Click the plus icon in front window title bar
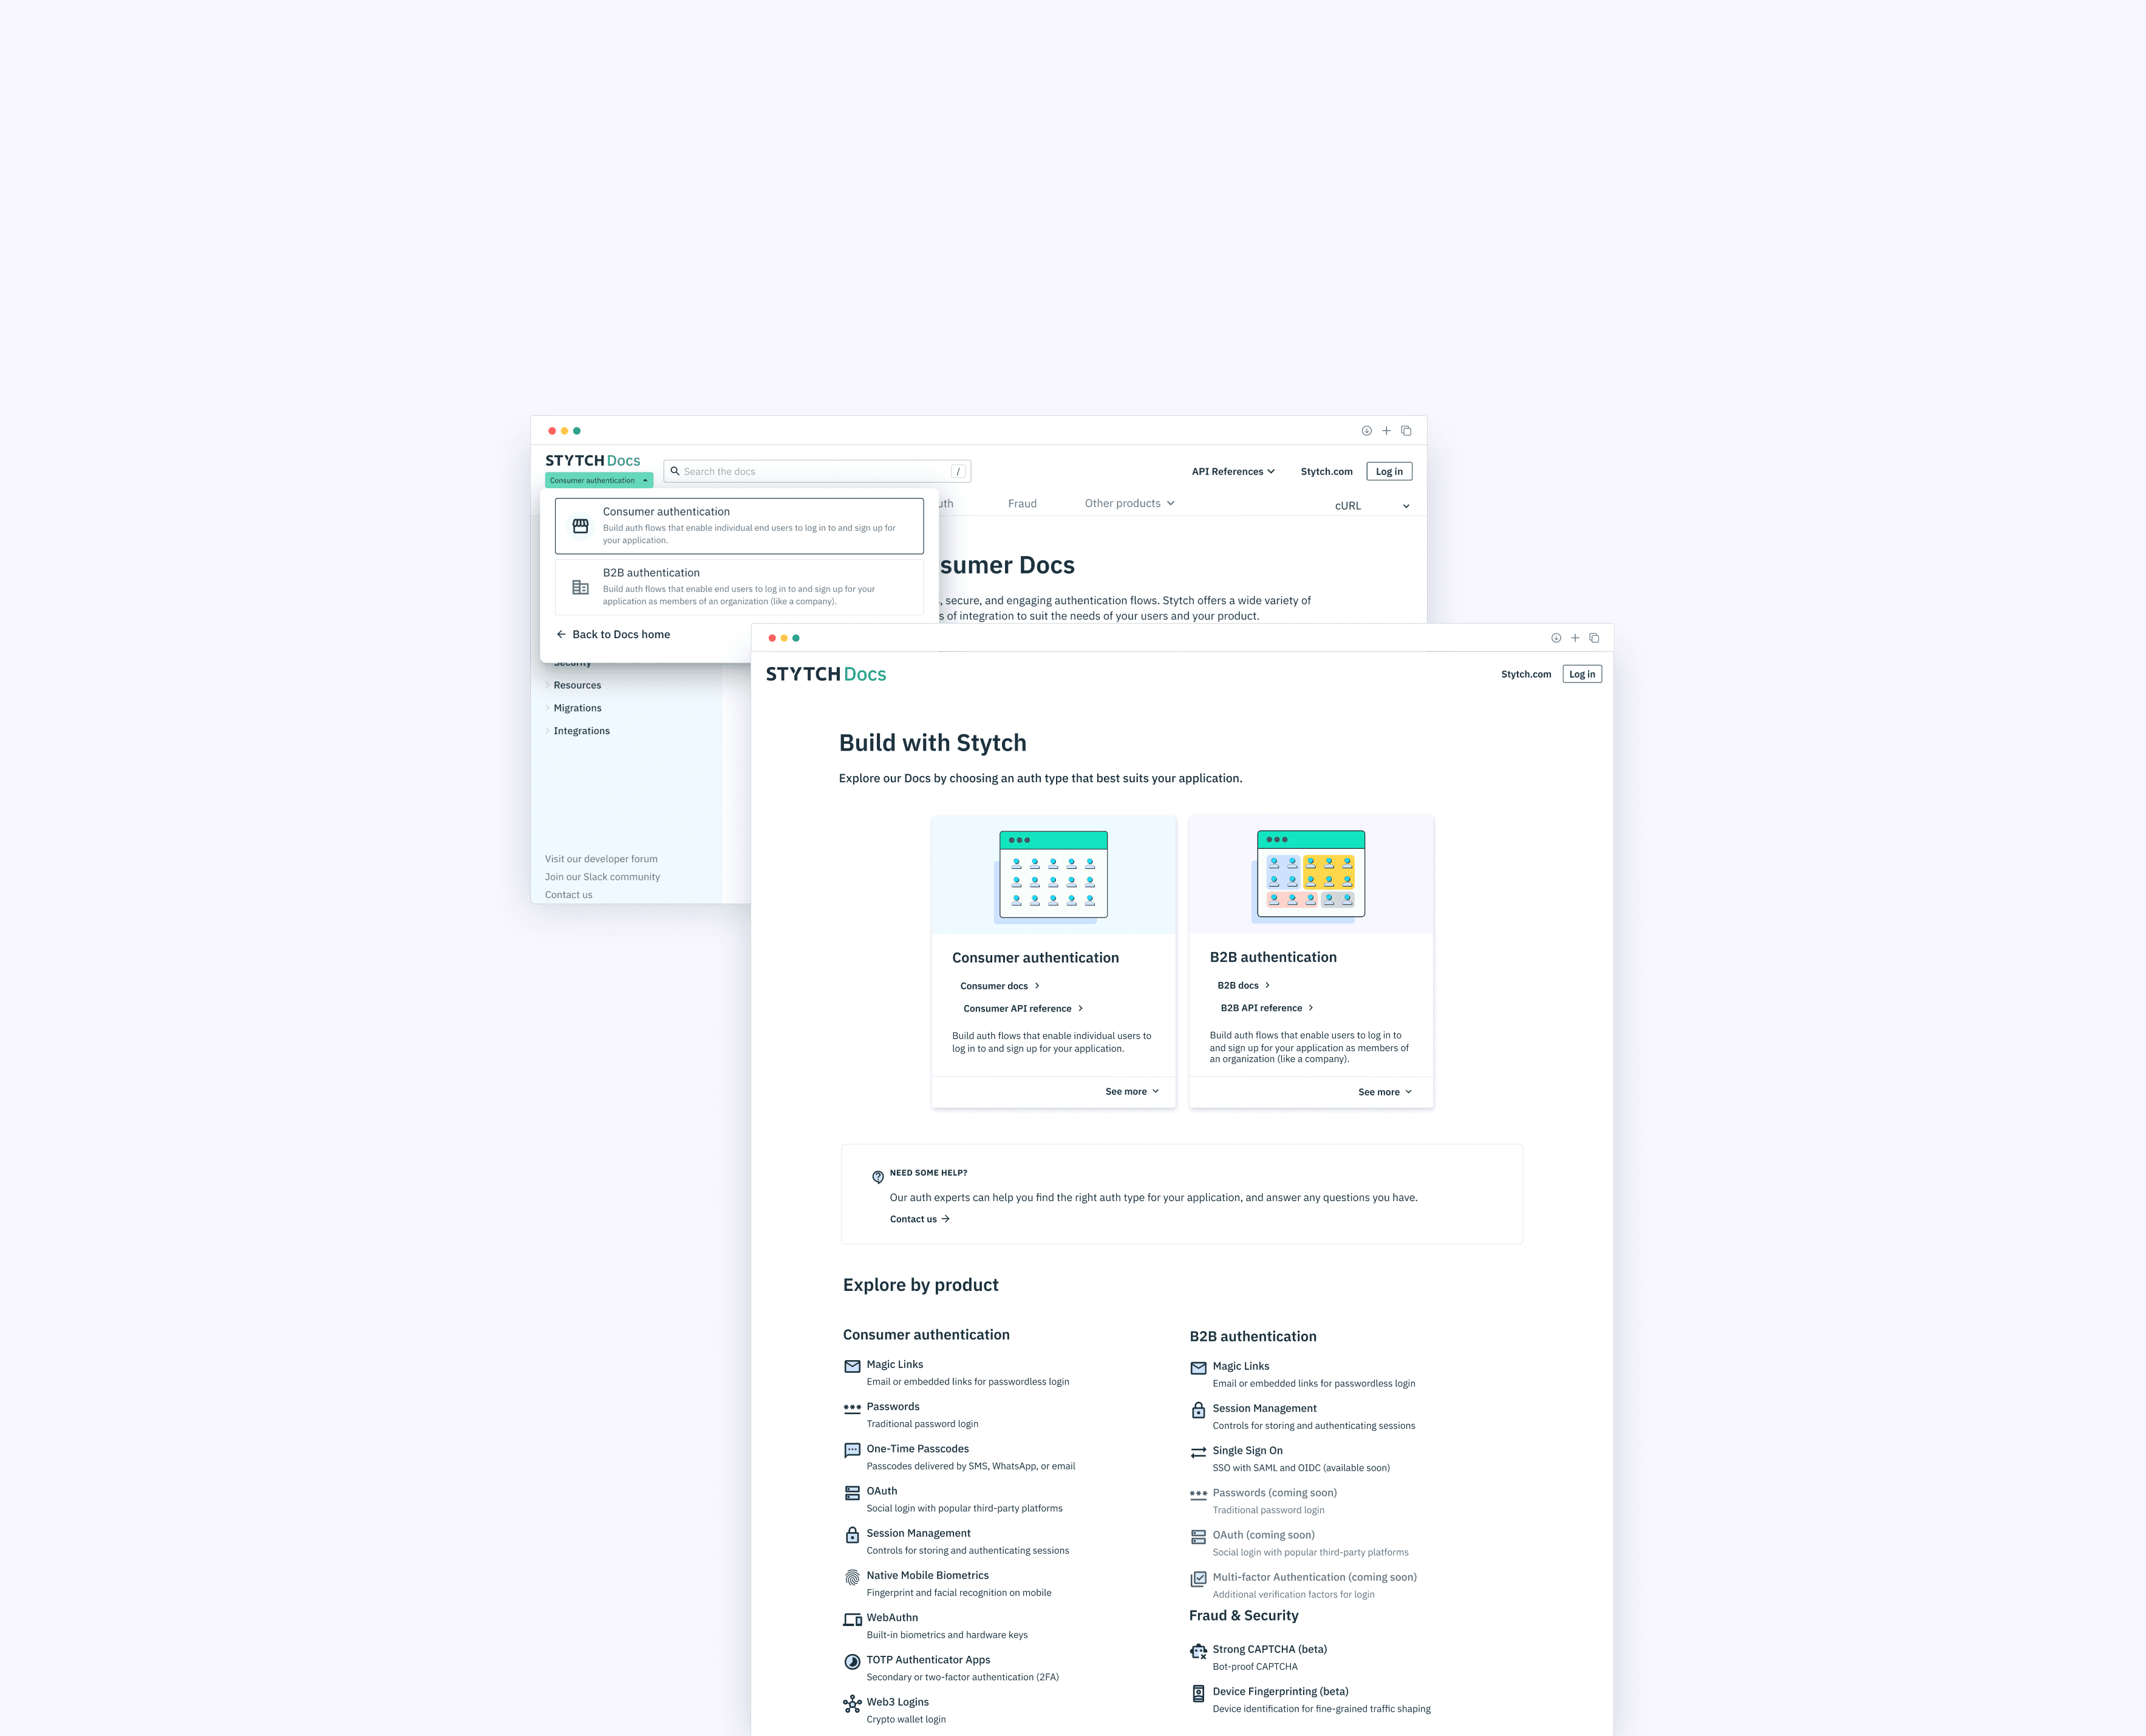Screen dimensions: 2146x1736 1575,638
